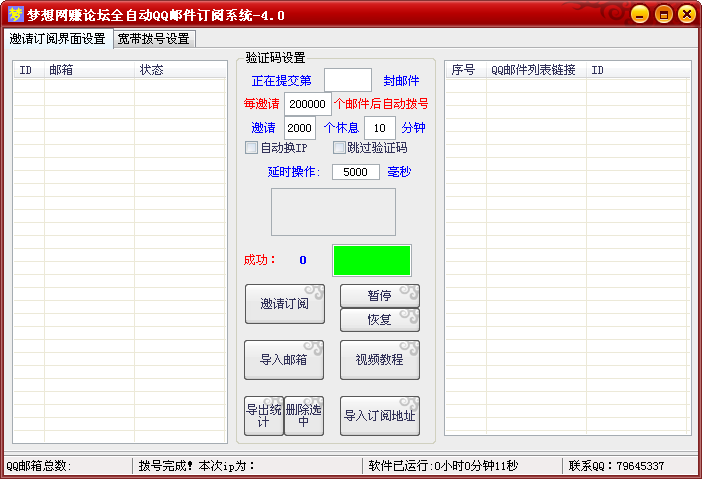This screenshot has height=479, width=702.
Task: Click the 状态 column header
Action: pyautogui.click(x=180, y=70)
